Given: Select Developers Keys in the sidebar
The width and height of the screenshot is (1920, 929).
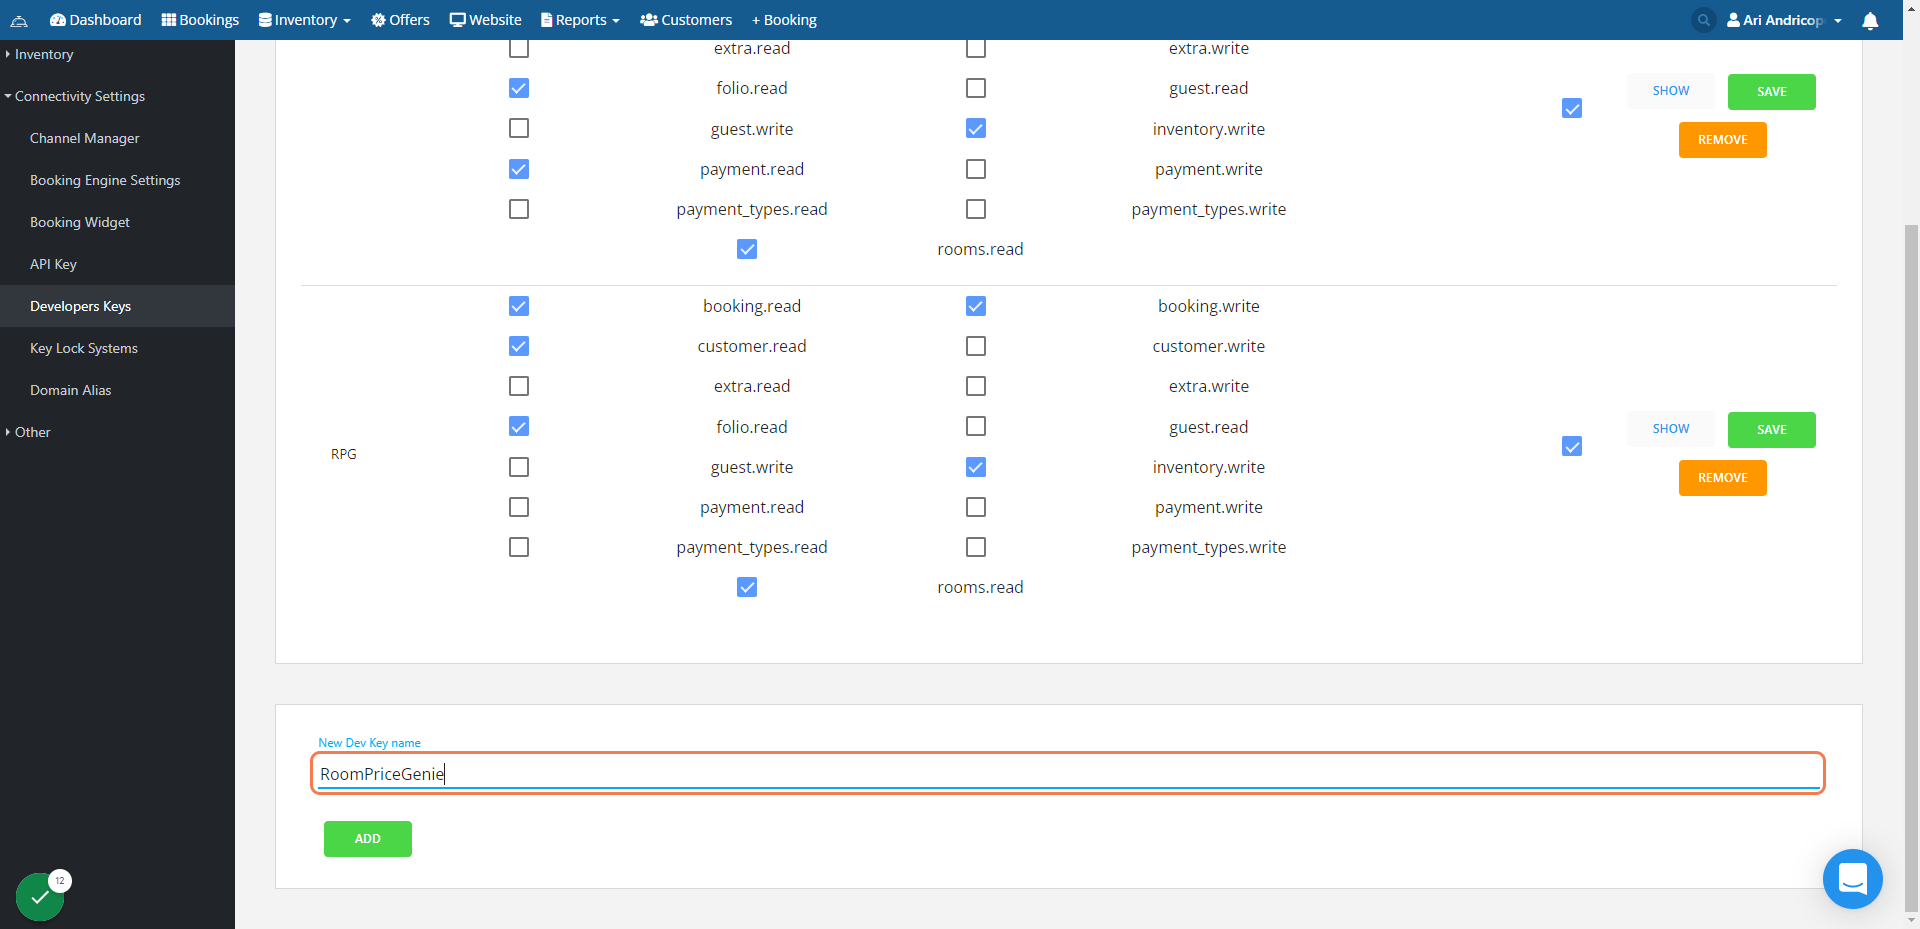Looking at the screenshot, I should (117, 306).
